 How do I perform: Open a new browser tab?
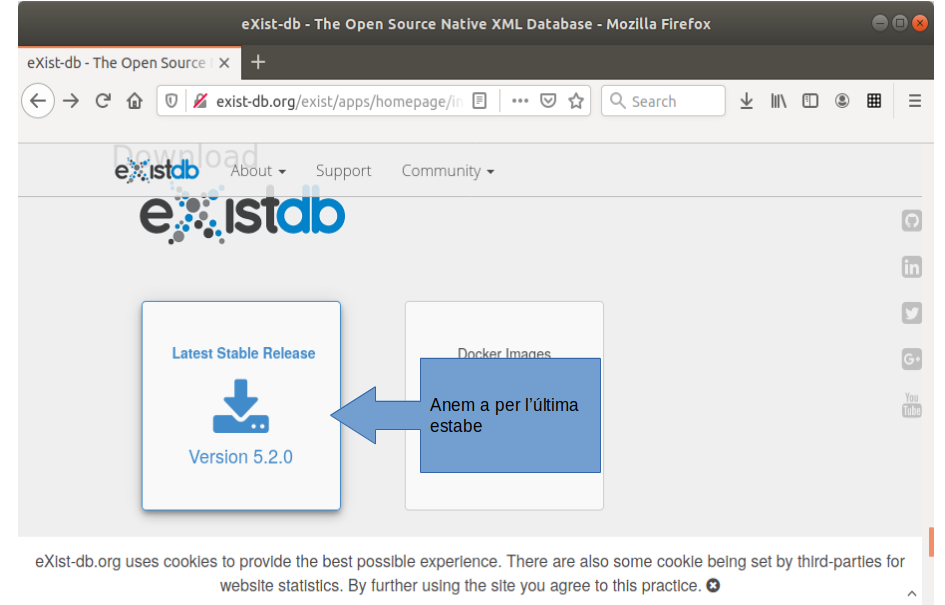258,62
